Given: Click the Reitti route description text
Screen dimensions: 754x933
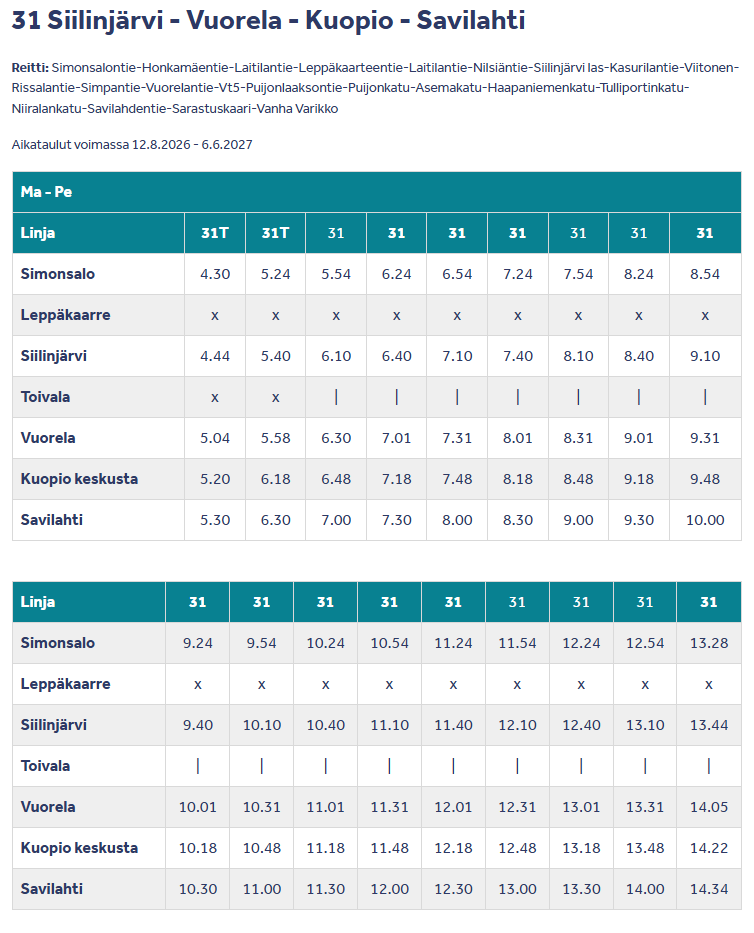Looking at the screenshot, I should [x=376, y=88].
